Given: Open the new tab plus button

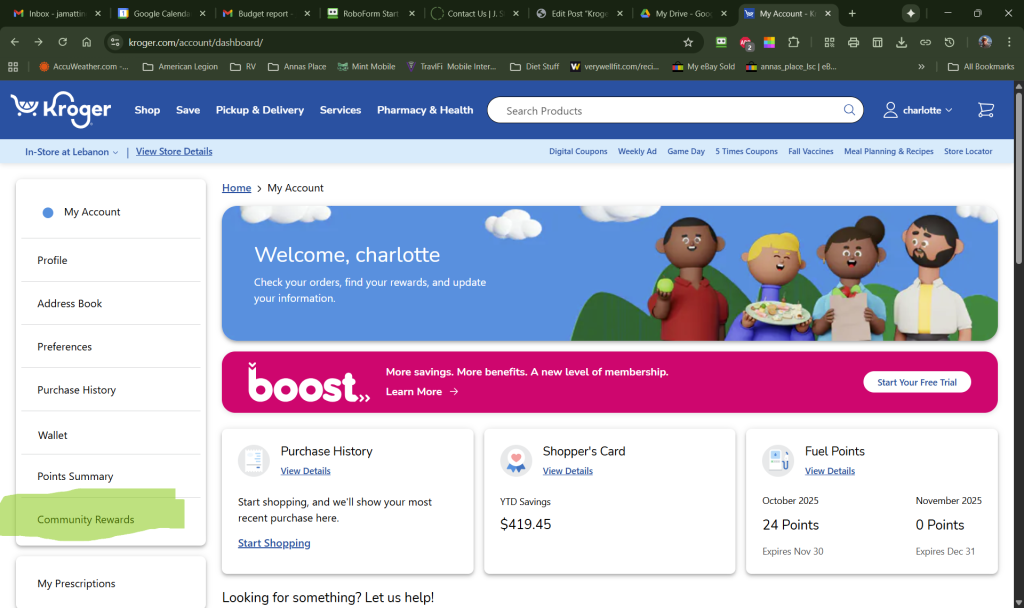Looking at the screenshot, I should pos(852,14).
